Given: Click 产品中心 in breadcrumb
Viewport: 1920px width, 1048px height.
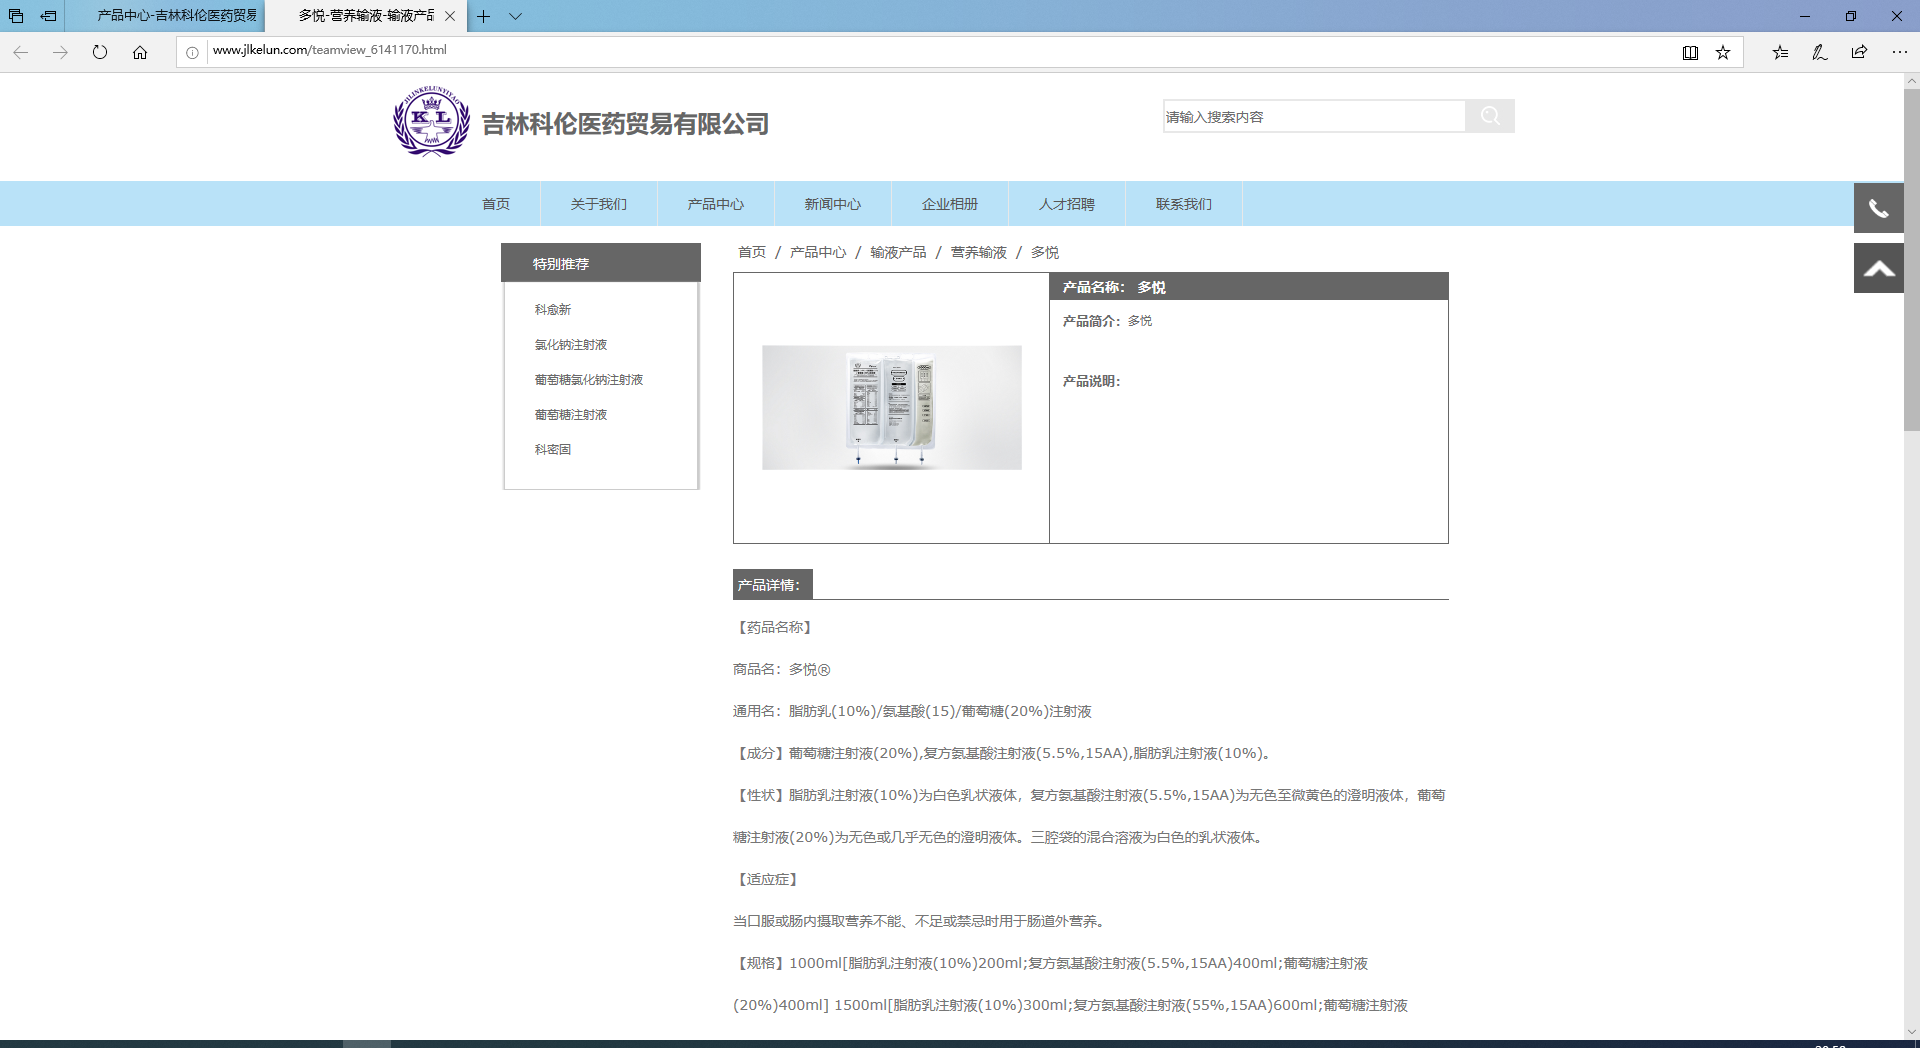Looking at the screenshot, I should pos(818,252).
